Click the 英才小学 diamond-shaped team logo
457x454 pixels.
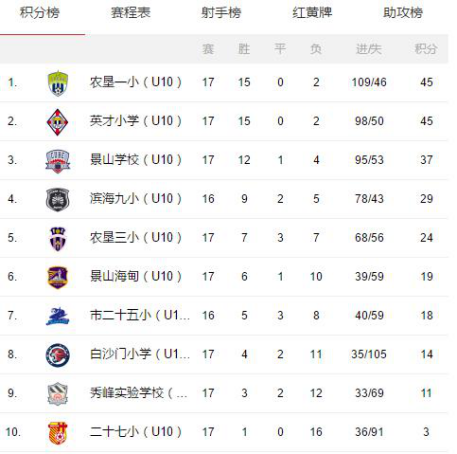click(57, 122)
